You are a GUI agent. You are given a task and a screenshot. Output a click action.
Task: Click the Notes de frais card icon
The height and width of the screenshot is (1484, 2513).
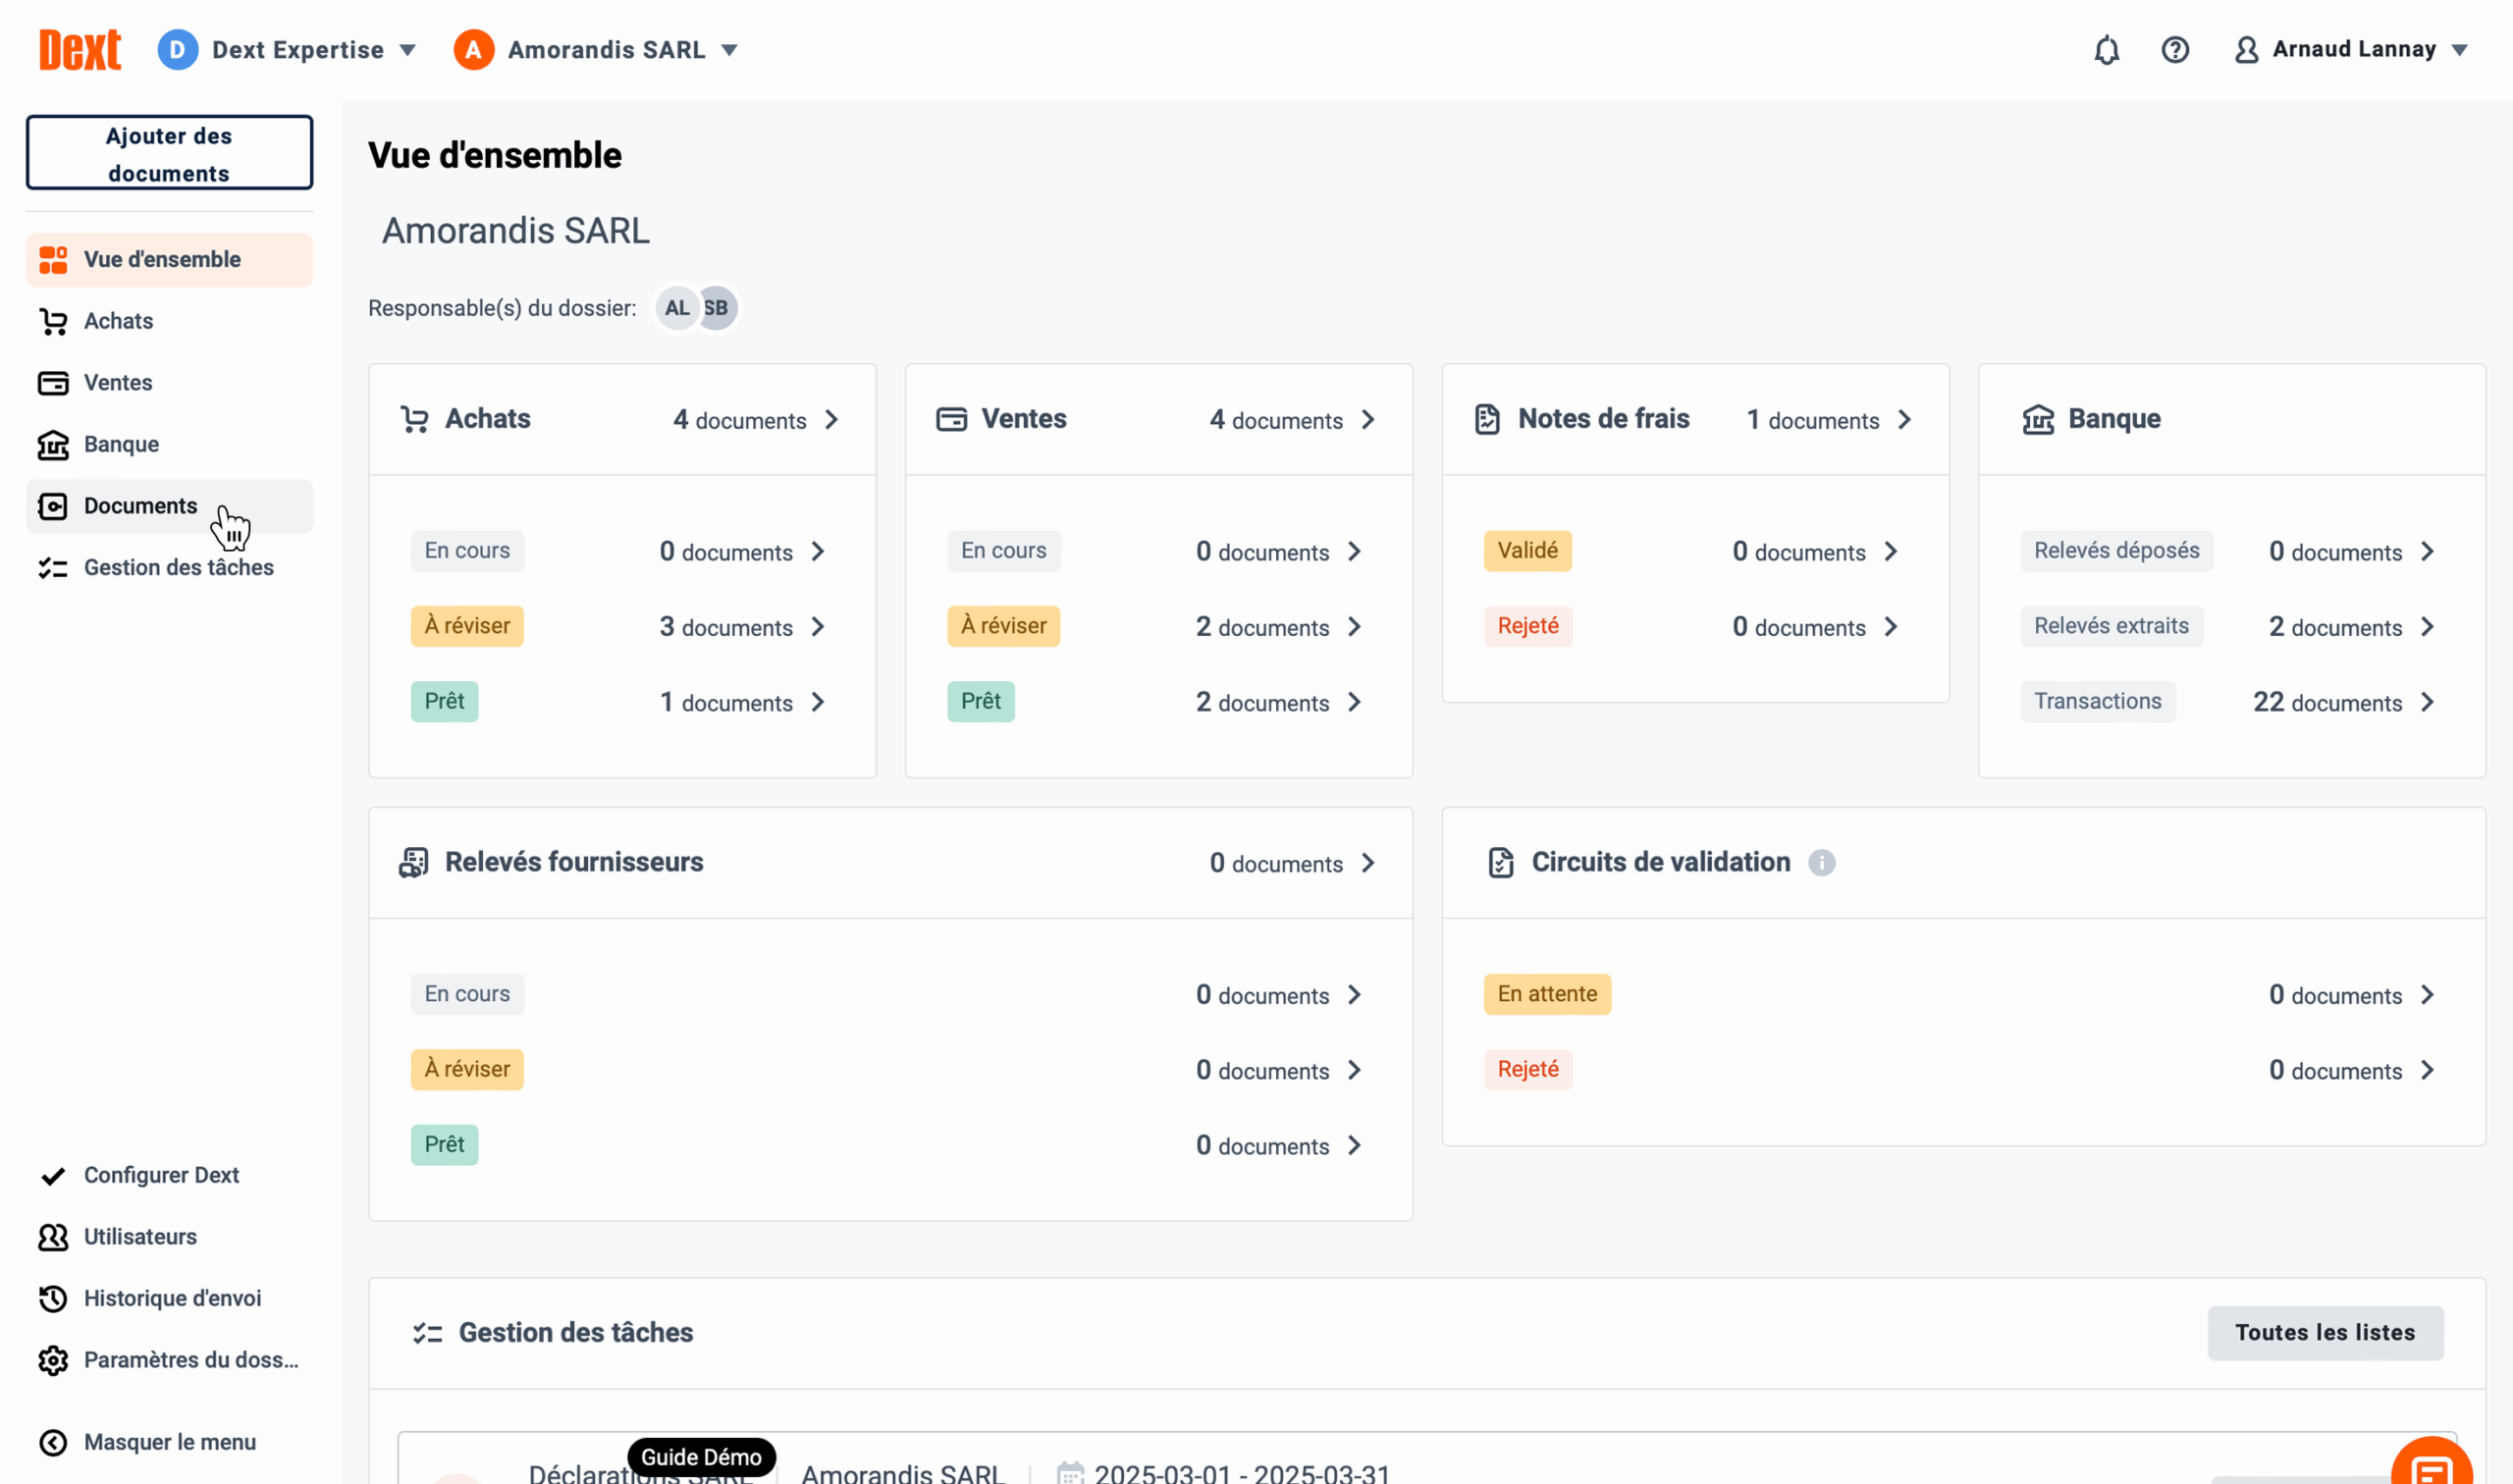(1487, 419)
